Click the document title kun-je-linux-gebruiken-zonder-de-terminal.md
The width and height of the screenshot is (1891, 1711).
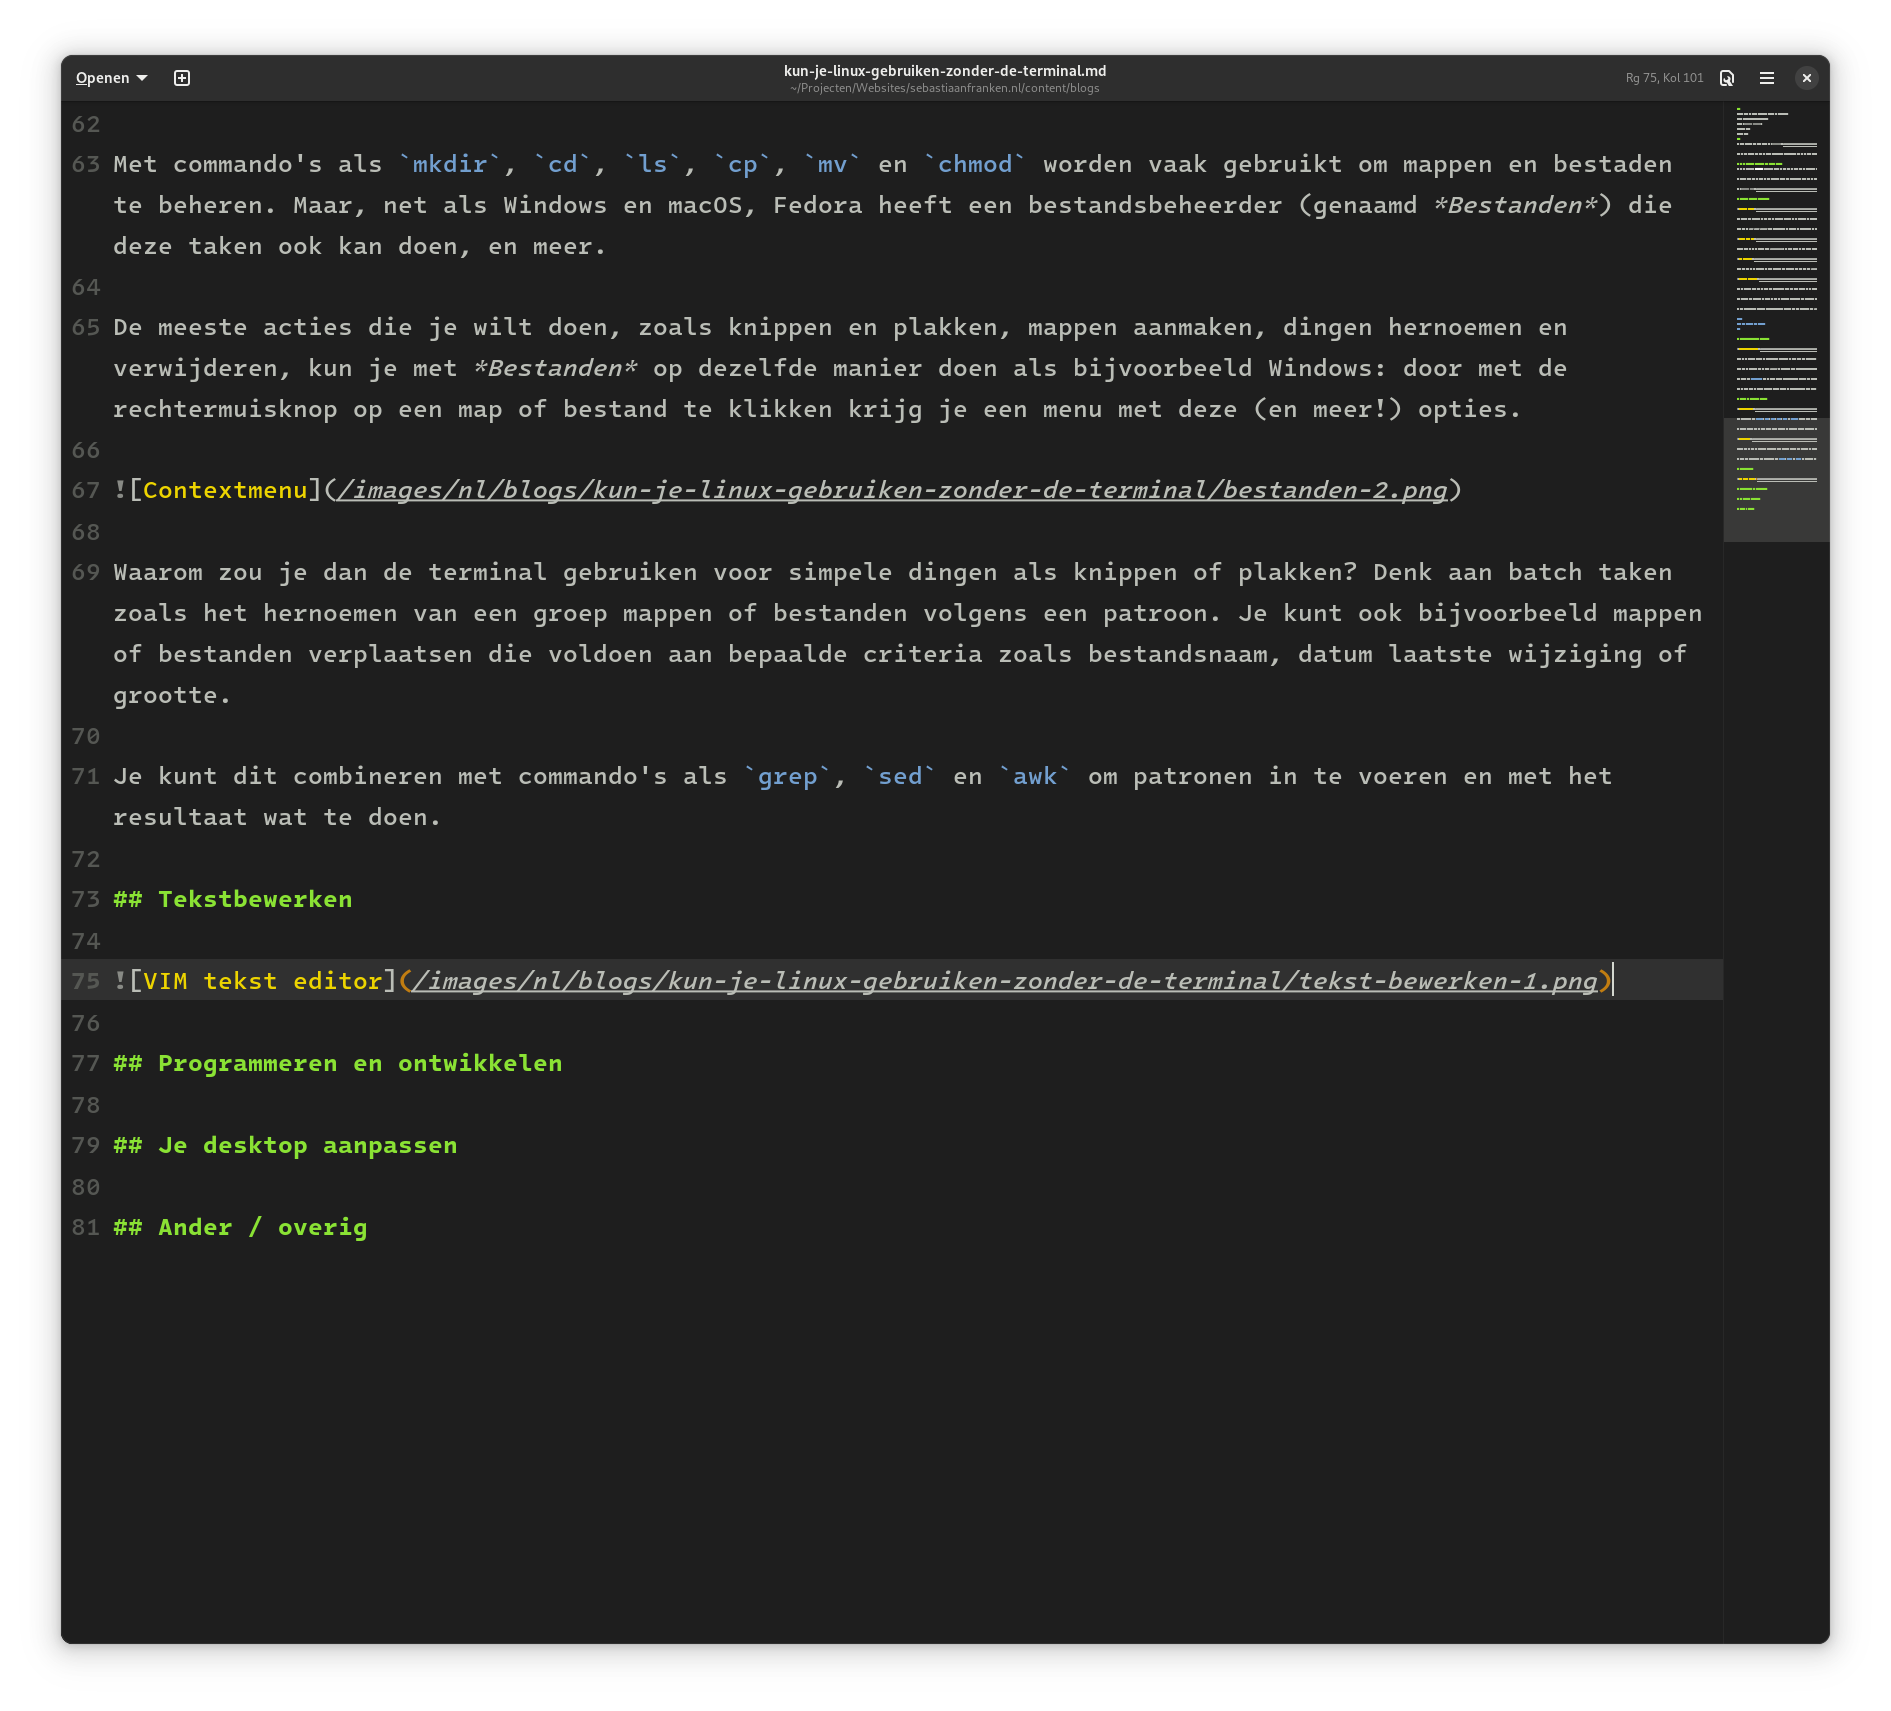tap(945, 71)
